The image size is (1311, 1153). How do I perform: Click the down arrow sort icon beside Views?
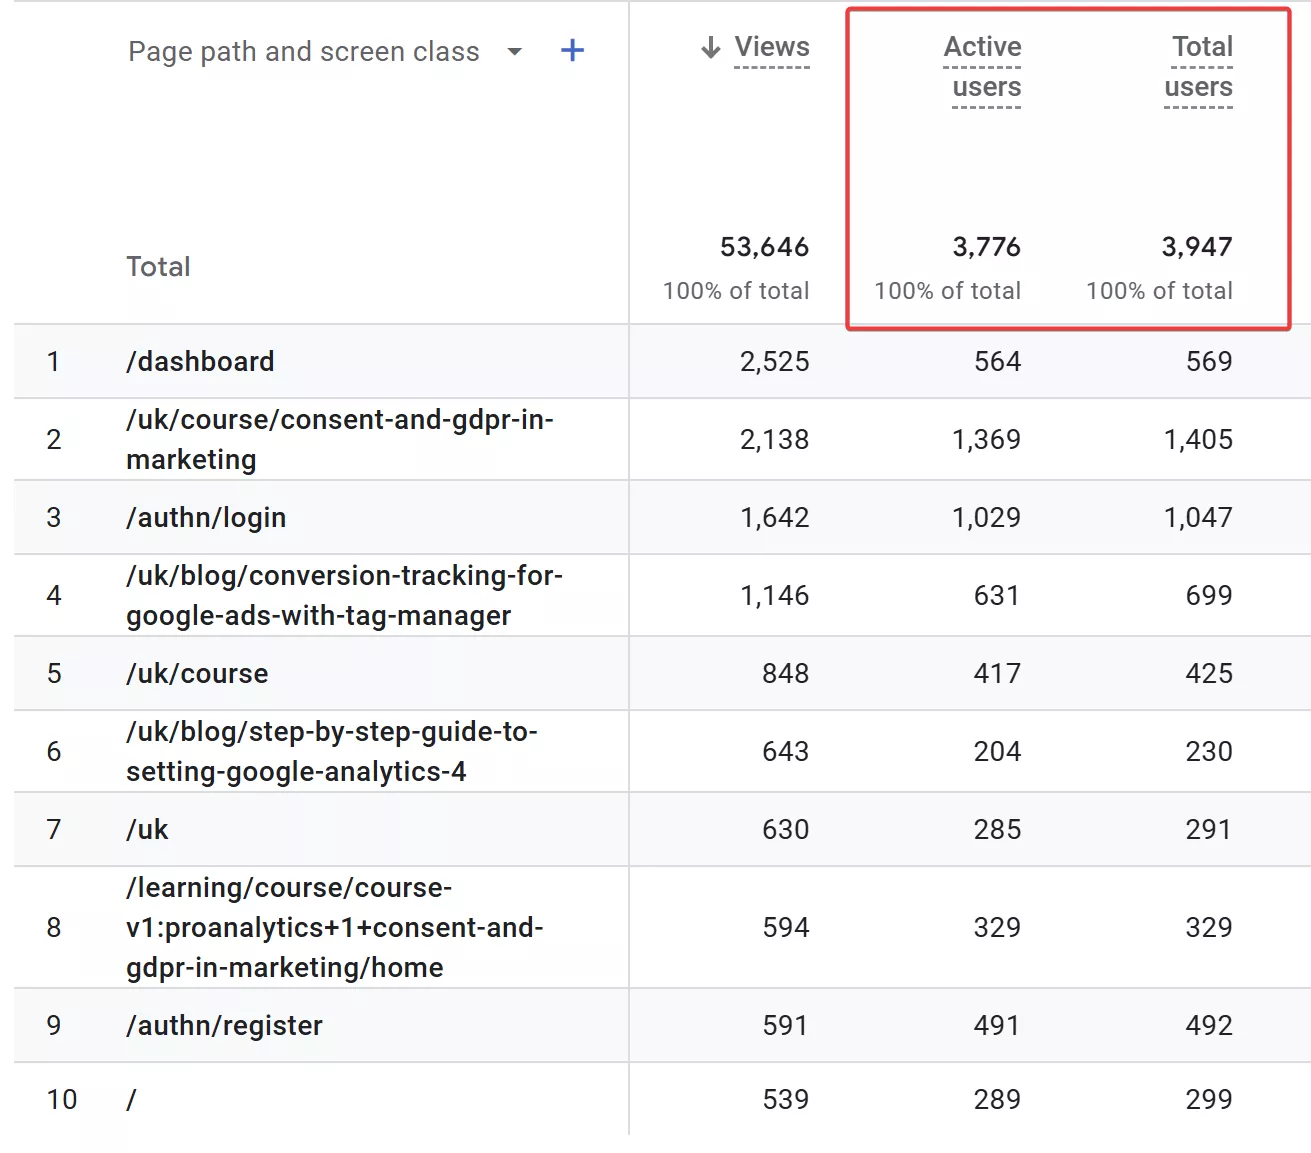click(711, 47)
